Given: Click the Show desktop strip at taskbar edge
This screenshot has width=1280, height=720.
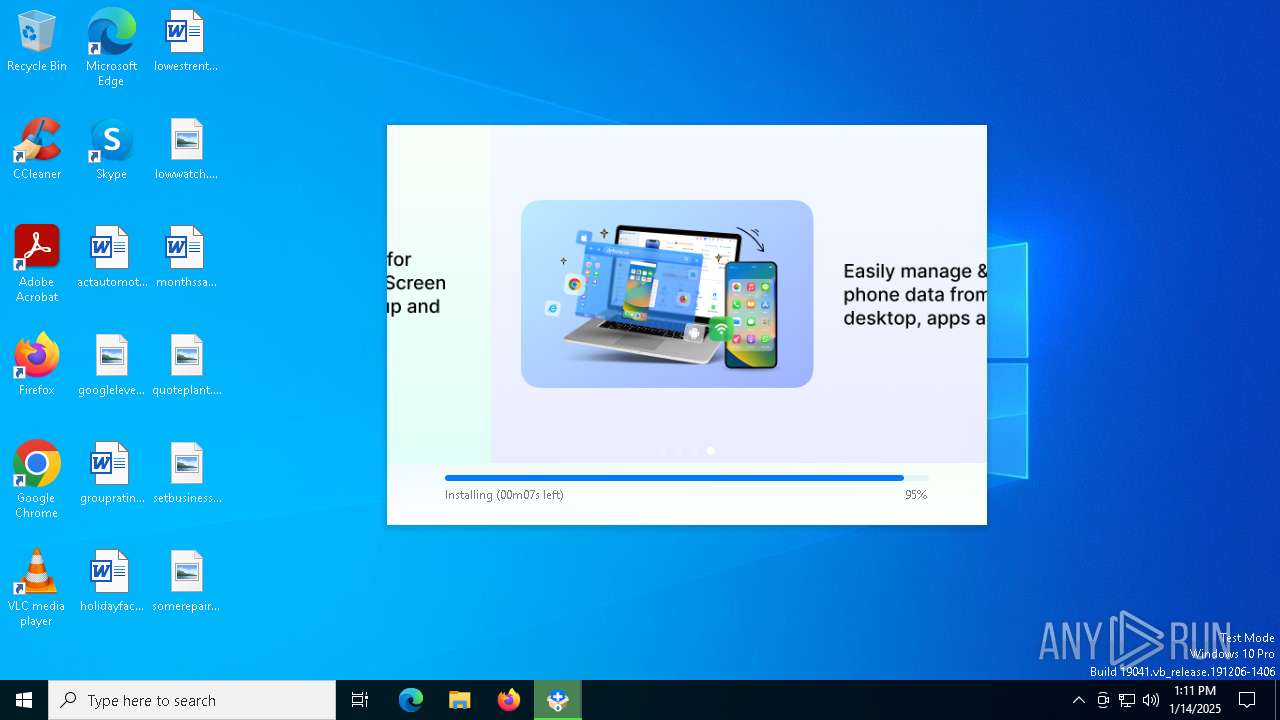Looking at the screenshot, I should [1277, 700].
